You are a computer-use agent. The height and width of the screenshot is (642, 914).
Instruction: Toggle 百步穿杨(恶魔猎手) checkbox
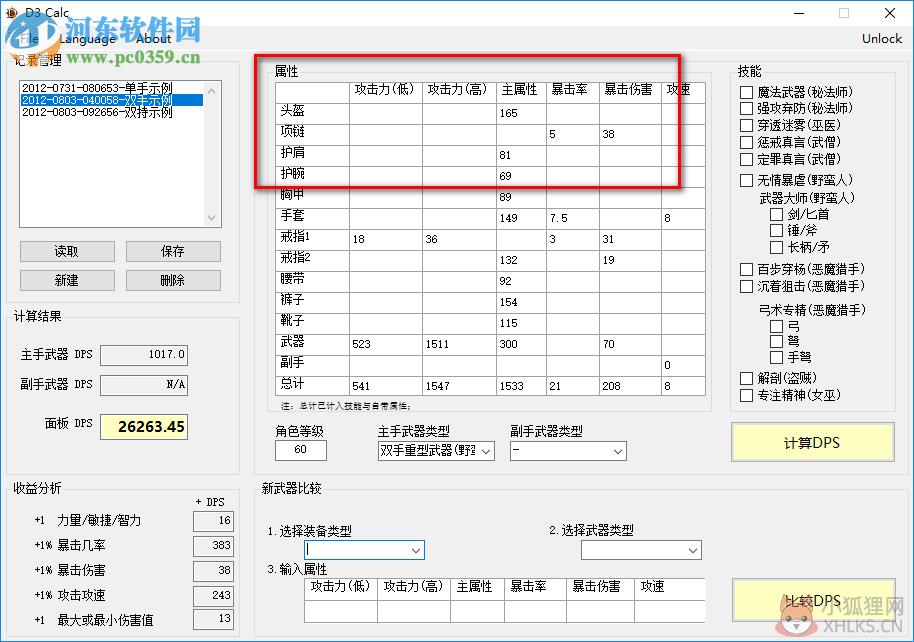click(746, 269)
